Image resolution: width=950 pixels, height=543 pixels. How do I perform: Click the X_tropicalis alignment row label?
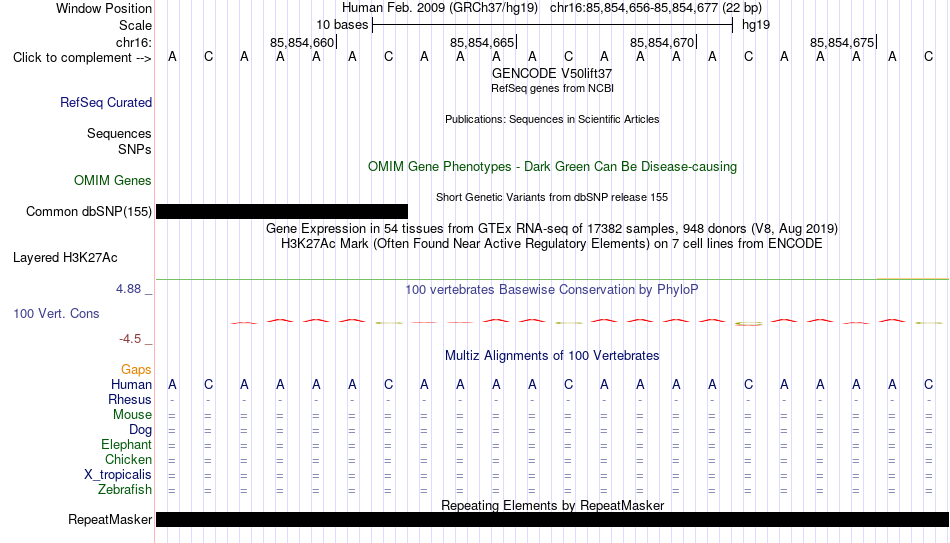click(x=118, y=475)
